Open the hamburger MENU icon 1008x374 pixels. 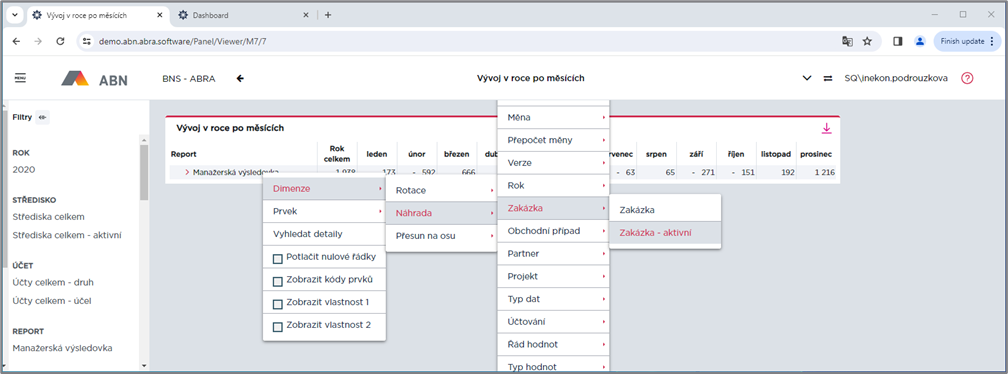pyautogui.click(x=21, y=78)
